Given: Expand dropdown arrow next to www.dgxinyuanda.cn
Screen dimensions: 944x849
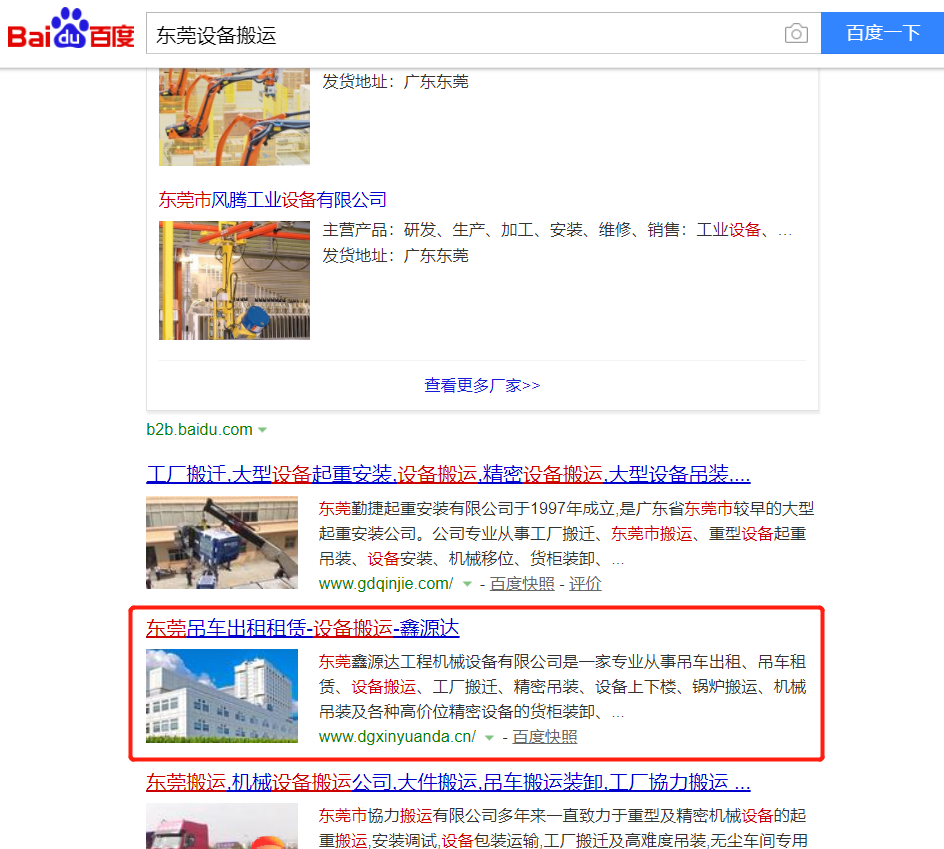Looking at the screenshot, I should tap(489, 738).
